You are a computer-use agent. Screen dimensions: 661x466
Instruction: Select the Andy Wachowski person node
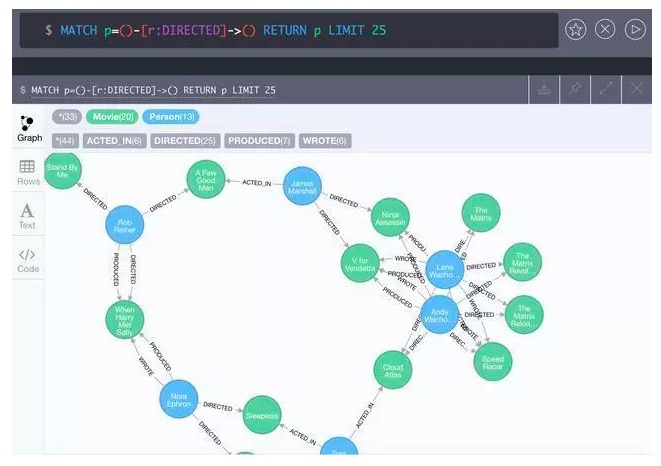(440, 315)
